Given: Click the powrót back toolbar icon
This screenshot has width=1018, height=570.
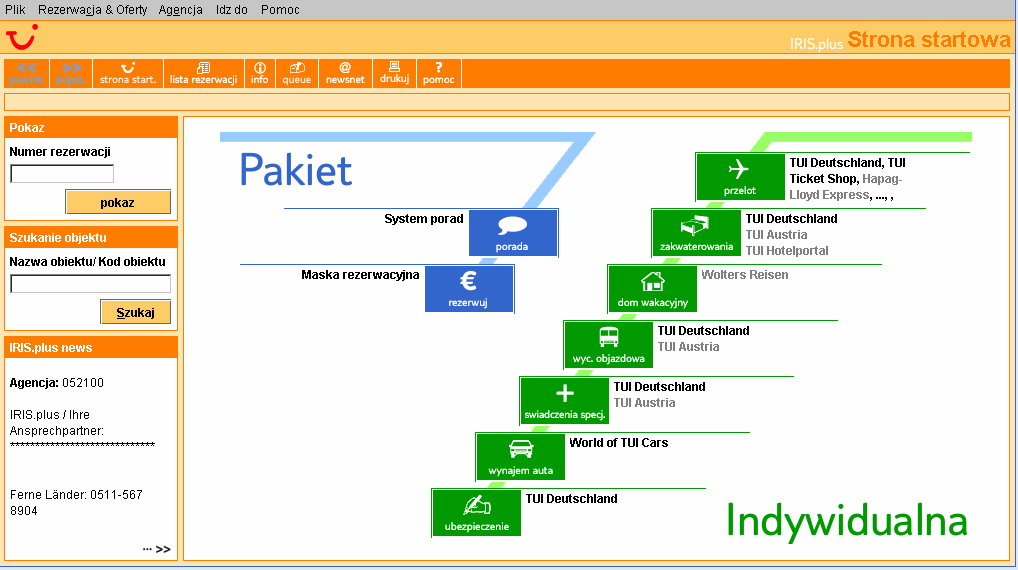Looking at the screenshot, I should 27,73.
